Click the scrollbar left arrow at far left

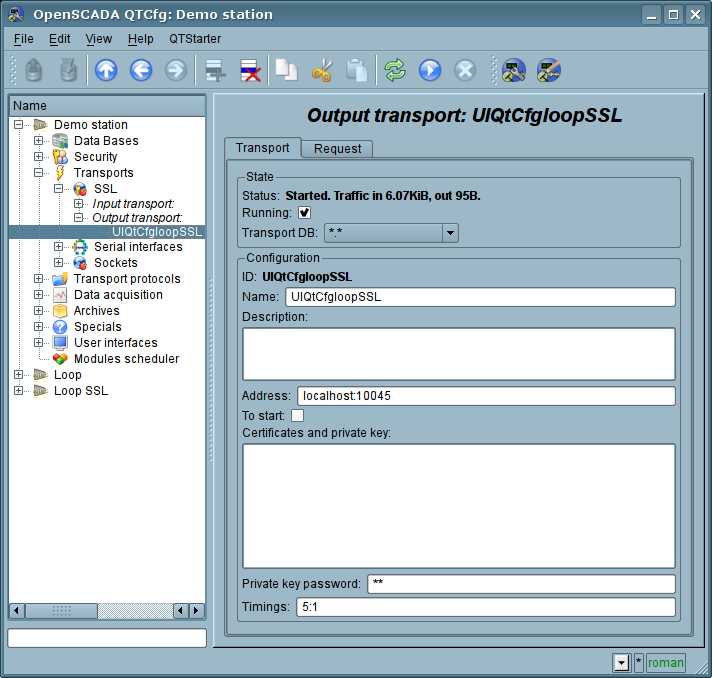point(17,611)
